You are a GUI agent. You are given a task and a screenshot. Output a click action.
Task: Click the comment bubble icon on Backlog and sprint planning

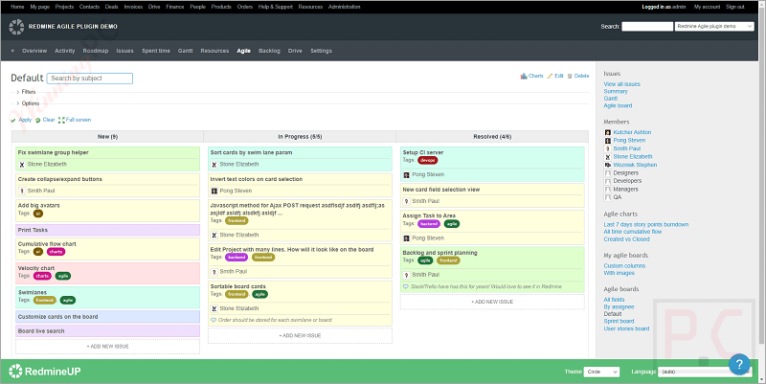pos(405,287)
